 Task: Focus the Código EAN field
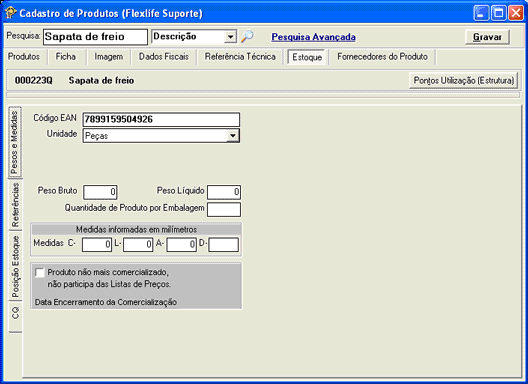coord(161,120)
